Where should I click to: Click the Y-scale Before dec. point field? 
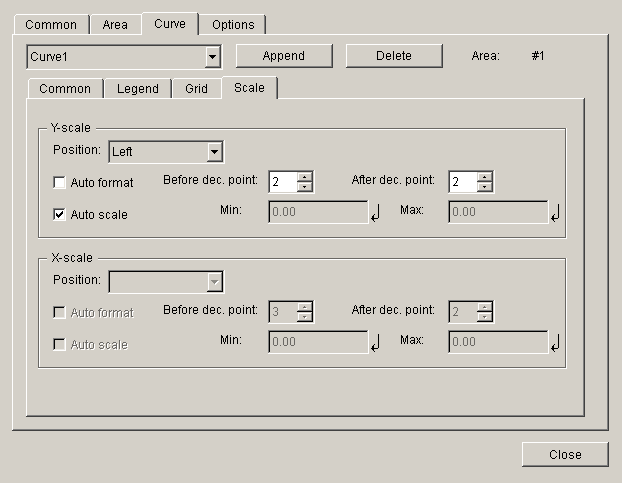click(282, 182)
